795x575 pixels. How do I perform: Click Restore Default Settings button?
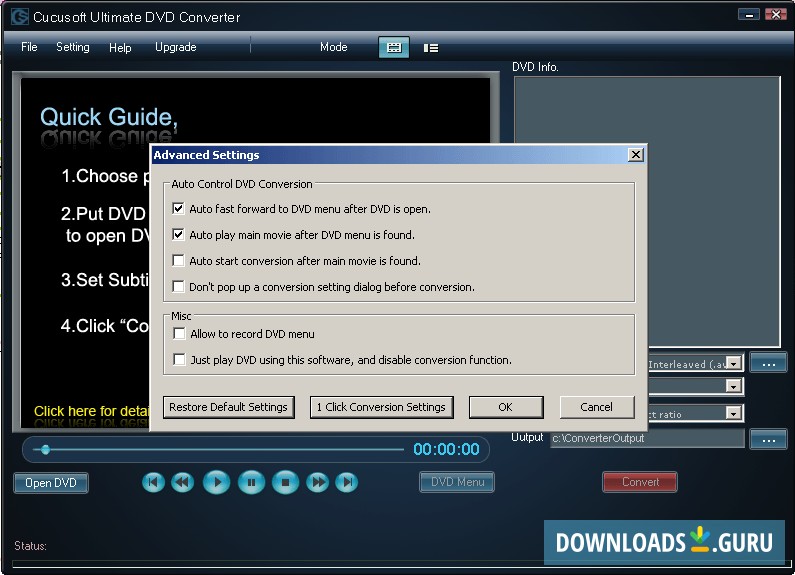point(229,407)
